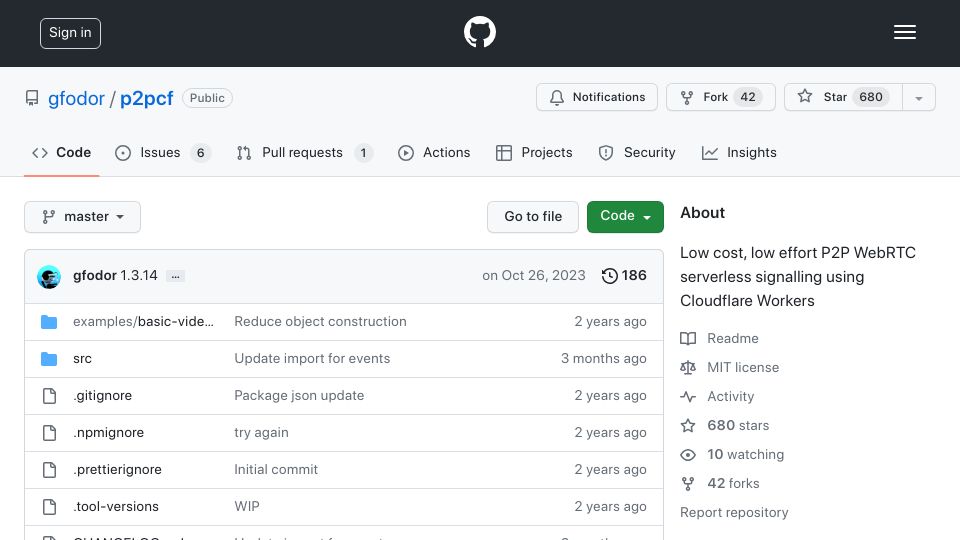Open the hamburger navigation menu
The height and width of the screenshot is (540, 960).
pos(904,32)
